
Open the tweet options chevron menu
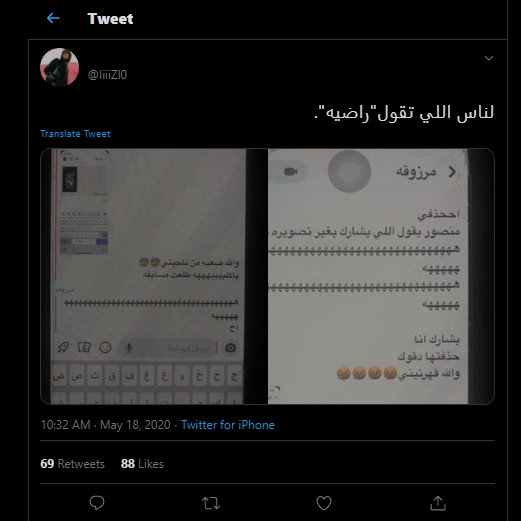click(x=489, y=59)
